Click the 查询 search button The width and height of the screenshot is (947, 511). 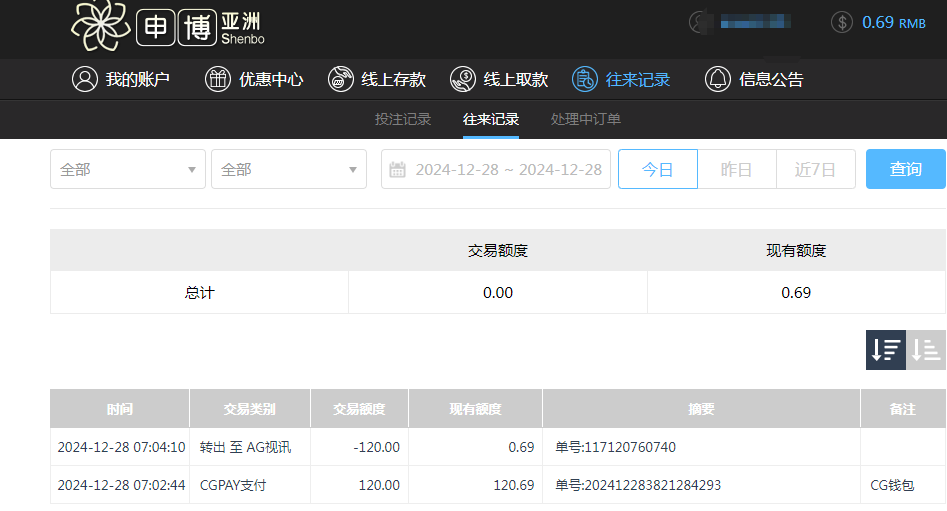(x=905, y=169)
